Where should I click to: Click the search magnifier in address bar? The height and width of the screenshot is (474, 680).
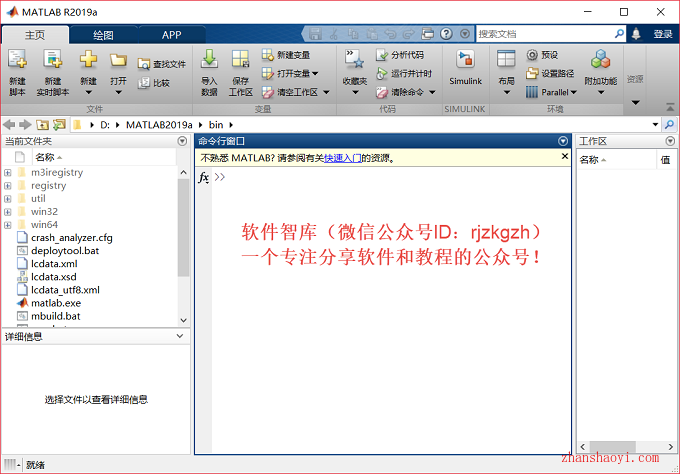pos(670,125)
